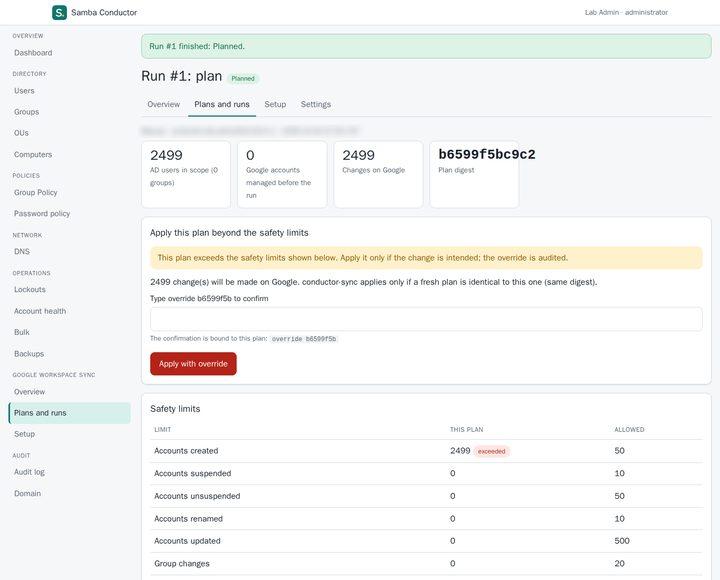Click the 'AD users in scope' card
Viewport: 720px width, 580px height.
tap(186, 175)
